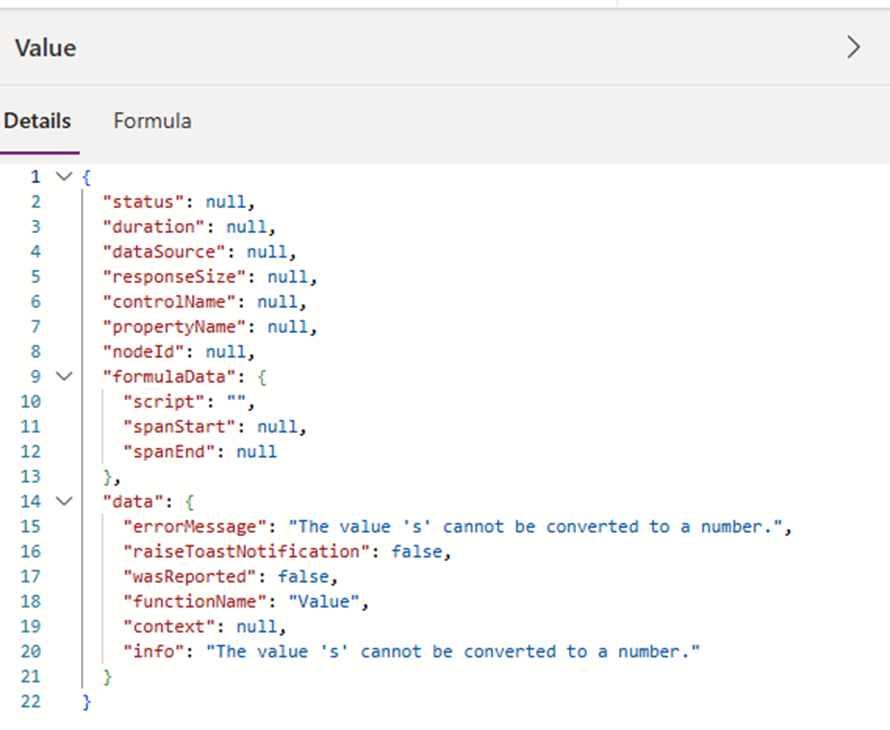
Task: Click the null value of spanEnd
Action: point(257,452)
